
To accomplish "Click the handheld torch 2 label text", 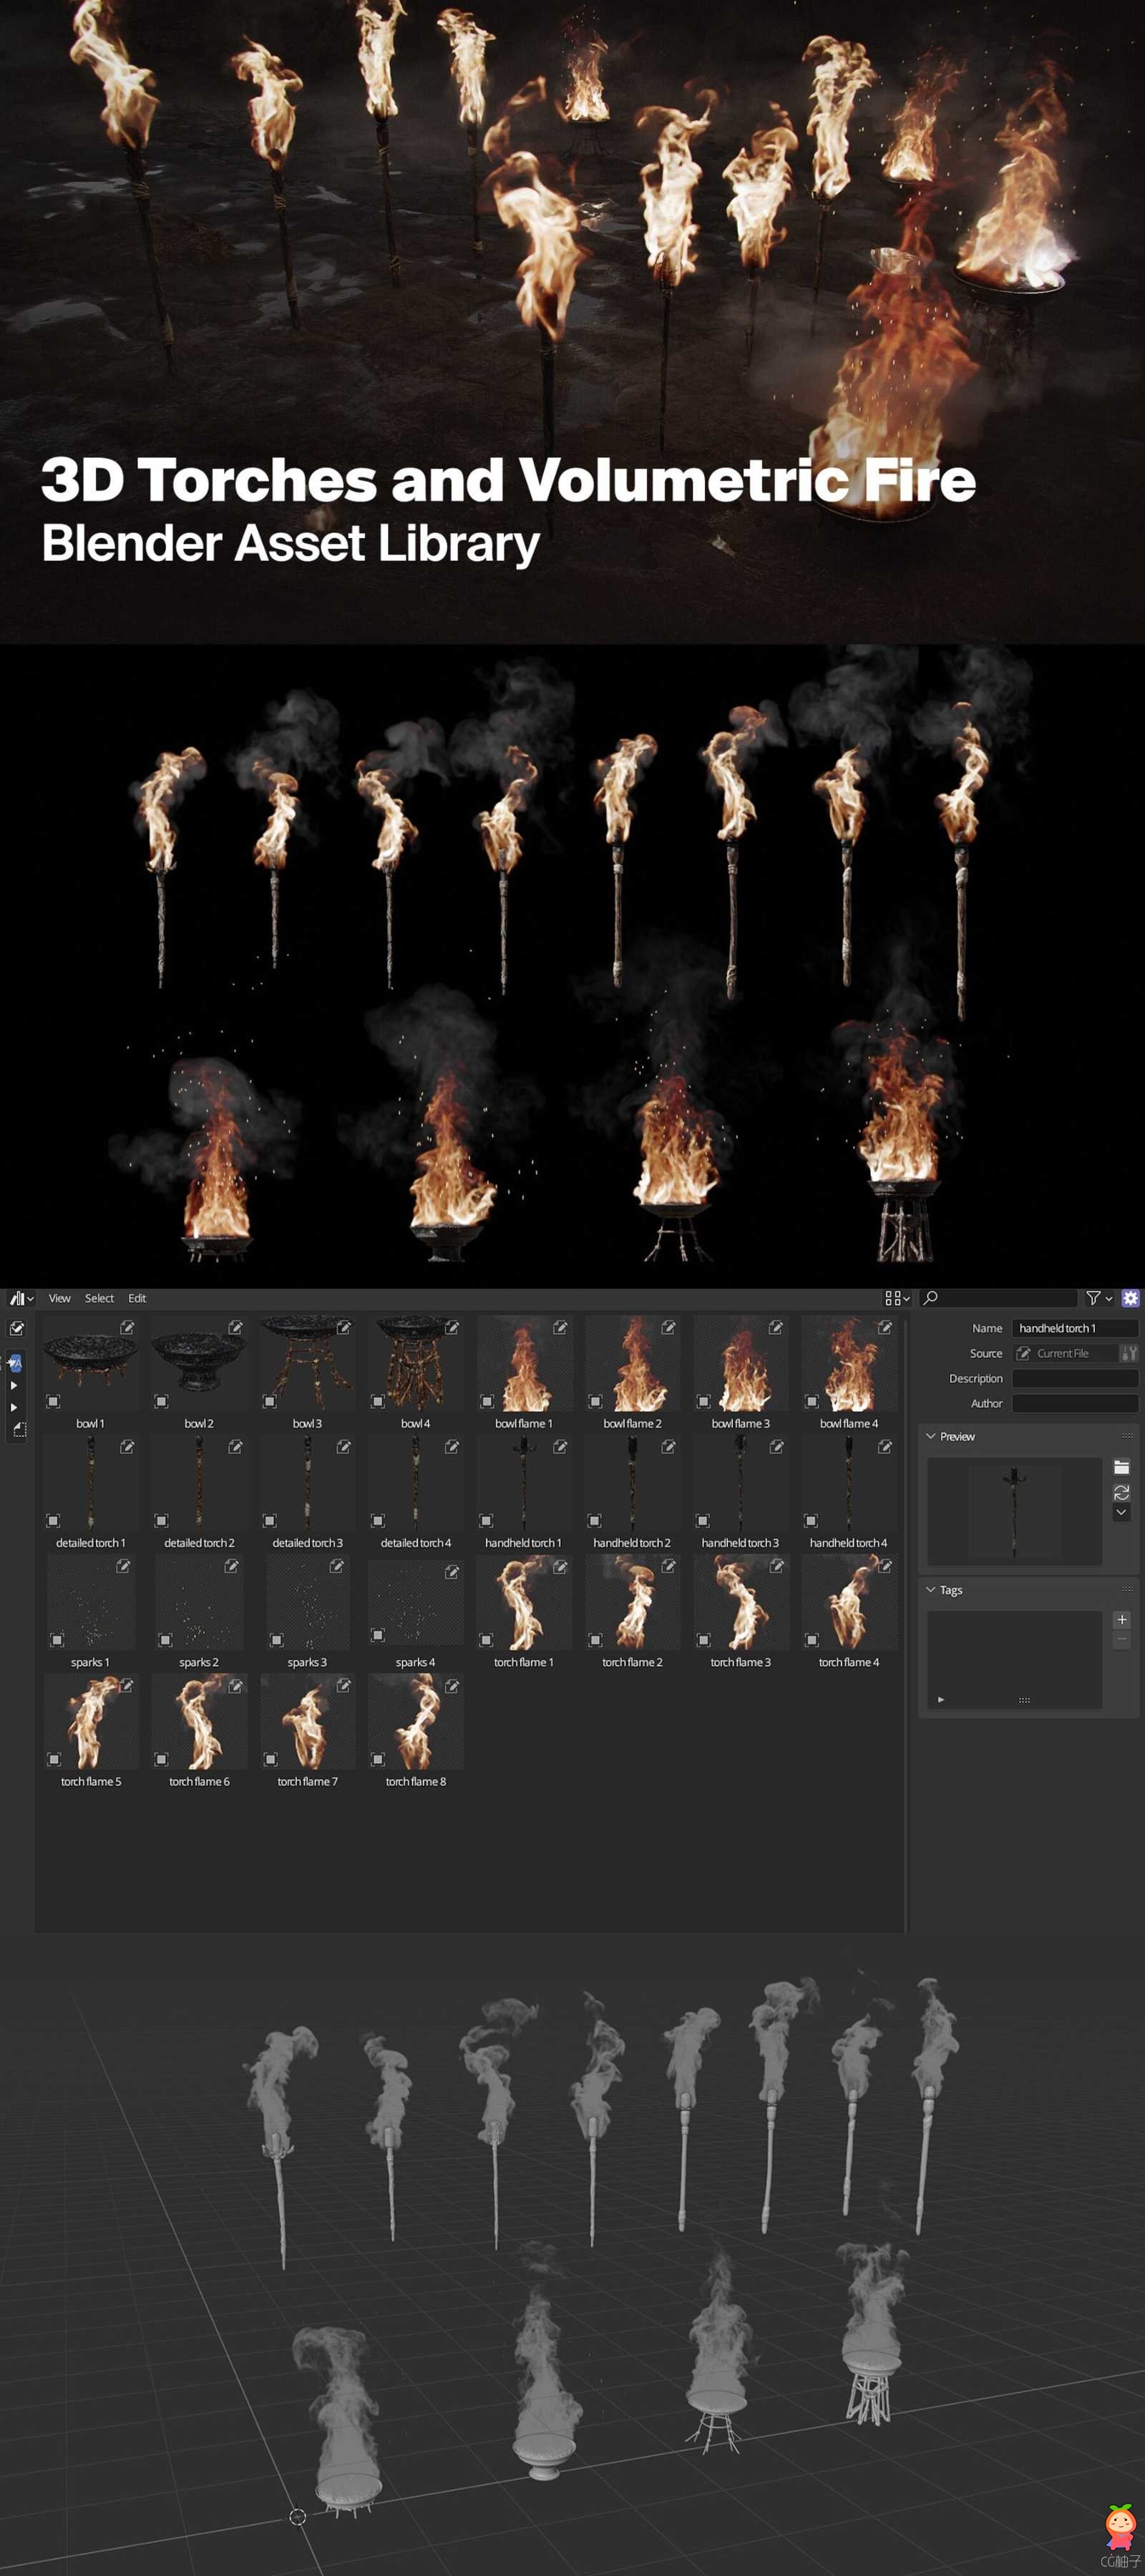I will (632, 1543).
